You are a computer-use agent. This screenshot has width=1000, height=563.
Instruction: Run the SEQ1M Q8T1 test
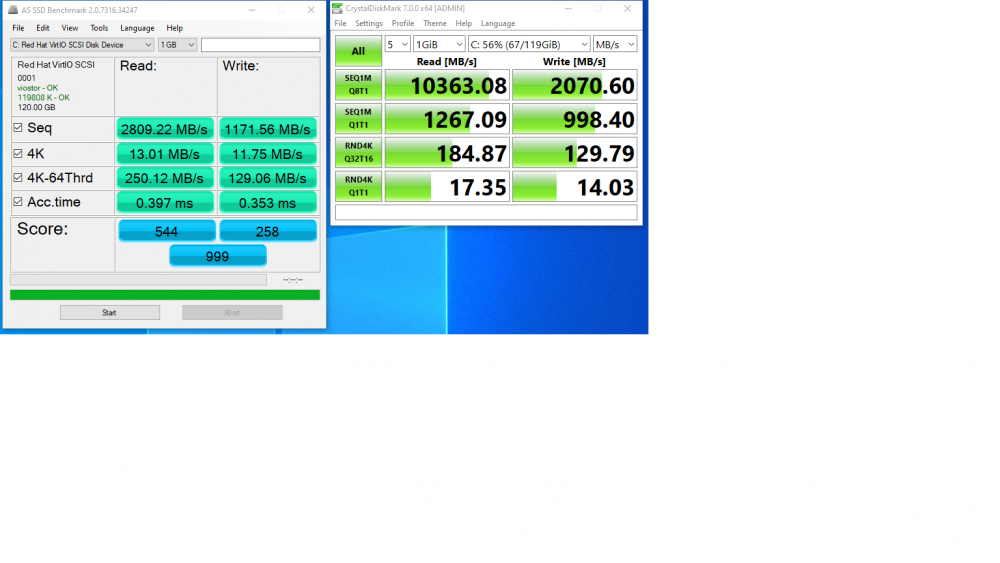pyautogui.click(x=358, y=85)
